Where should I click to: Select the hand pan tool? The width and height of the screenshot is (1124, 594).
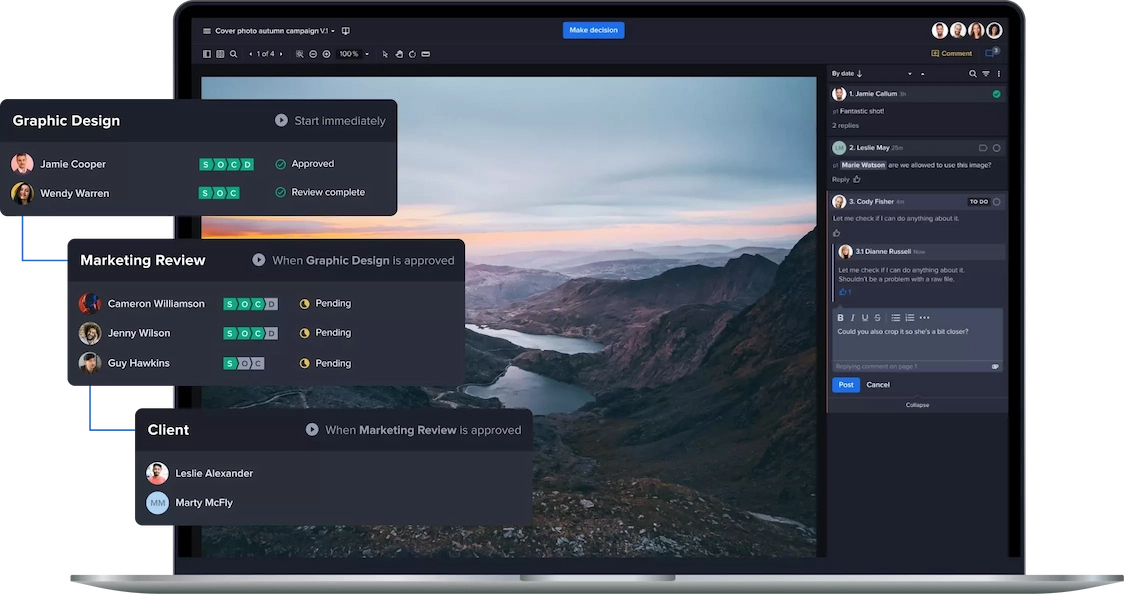click(399, 54)
